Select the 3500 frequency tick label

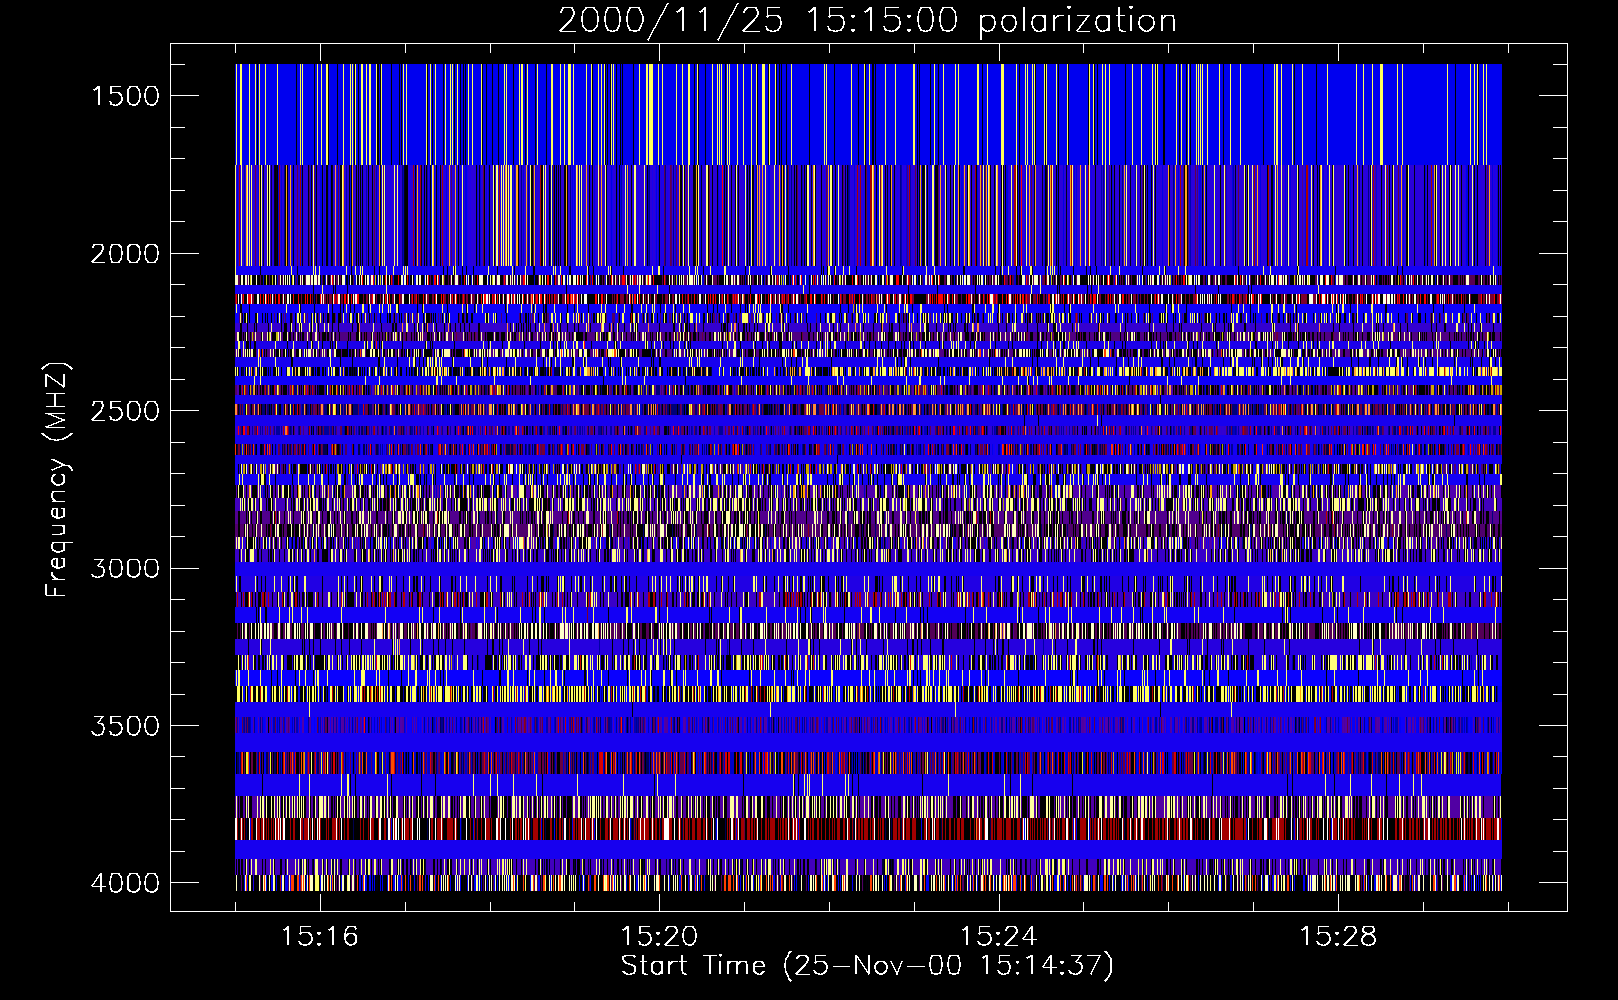click(125, 726)
